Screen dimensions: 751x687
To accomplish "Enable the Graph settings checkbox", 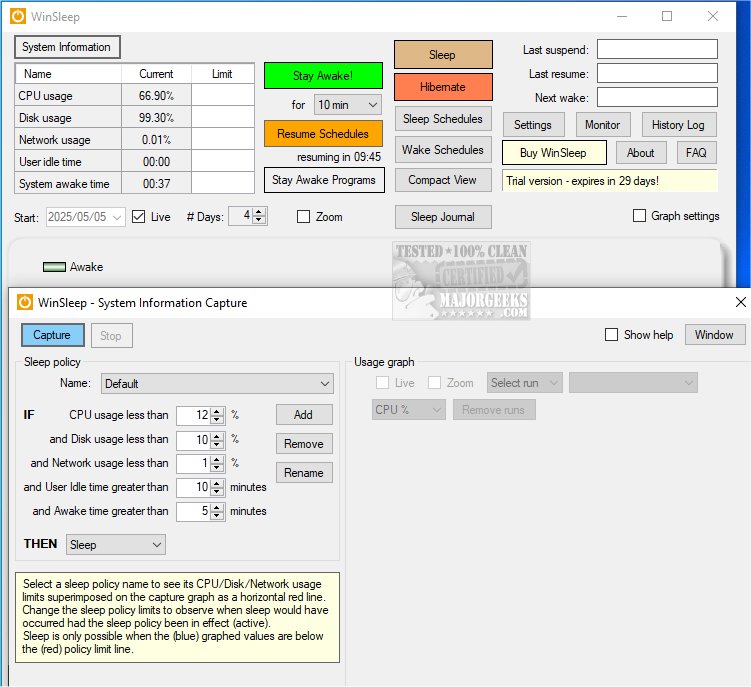I will coord(639,216).
